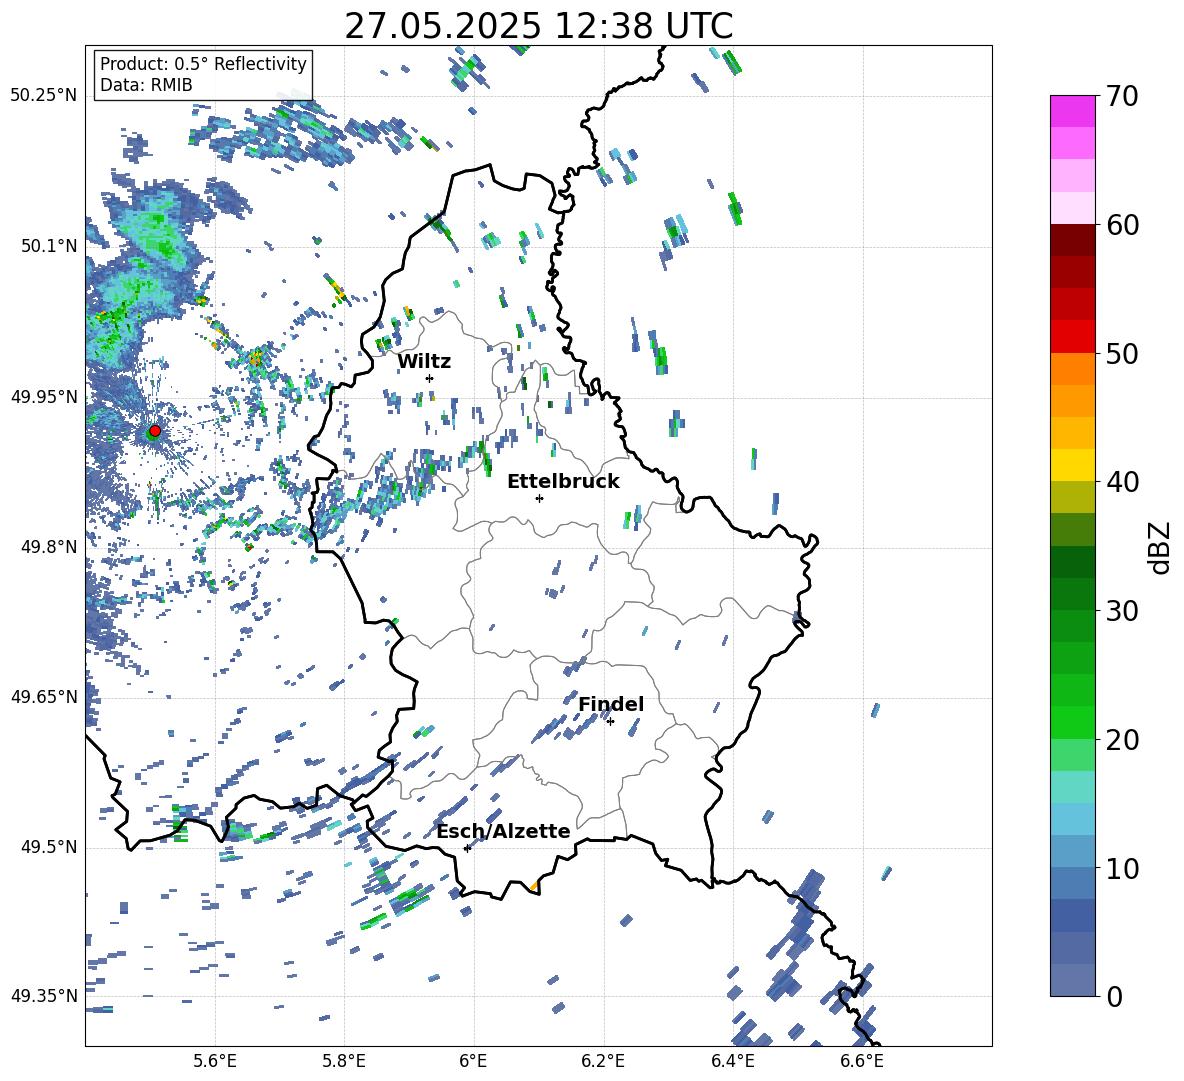The width and height of the screenshot is (1184, 1081).
Task: Click the Findel city label
Action: 611,704
